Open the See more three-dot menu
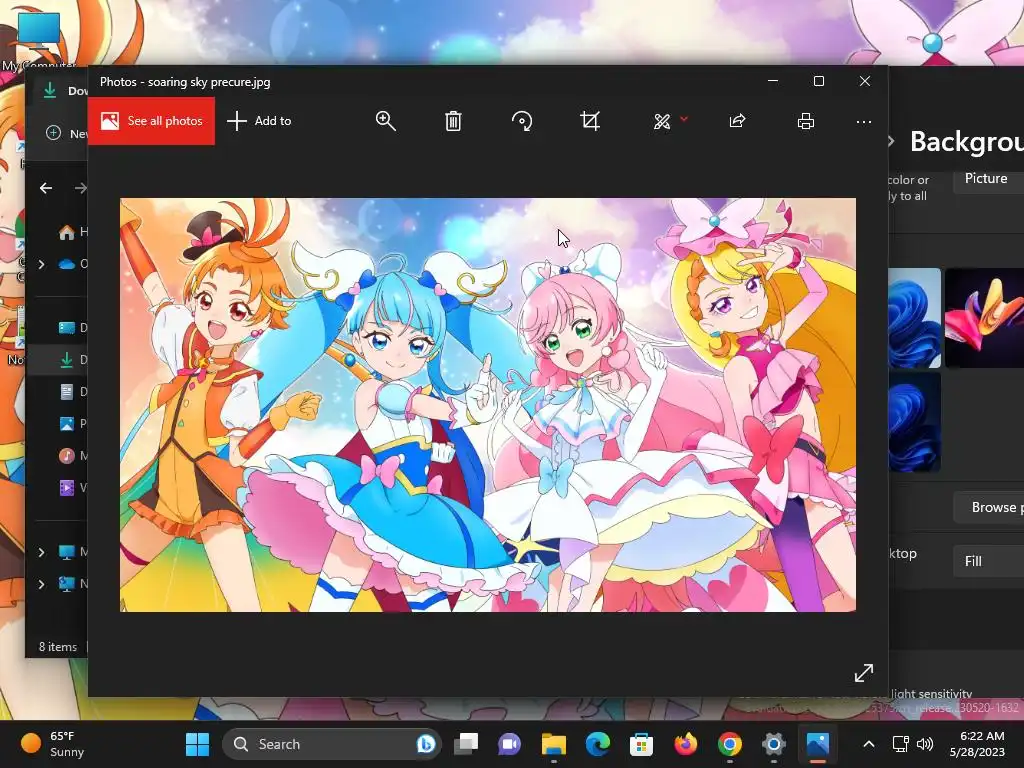 coord(863,121)
